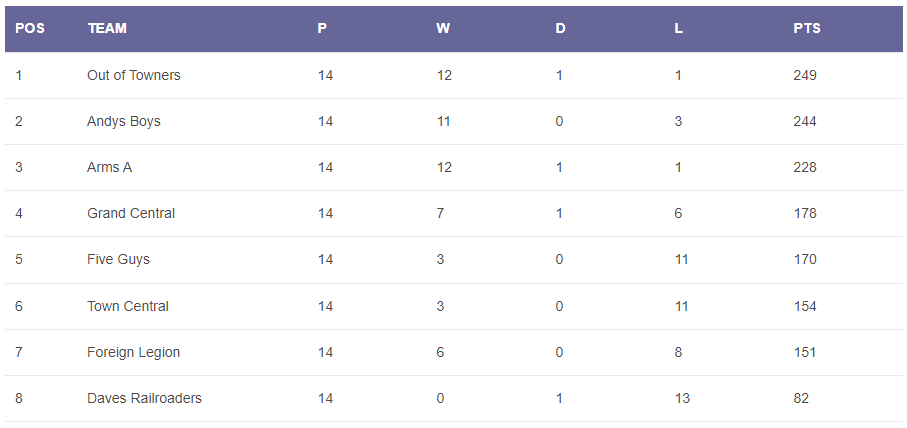The width and height of the screenshot is (907, 428).
Task: Click Out of Towners' 249 points value
Action: point(805,75)
